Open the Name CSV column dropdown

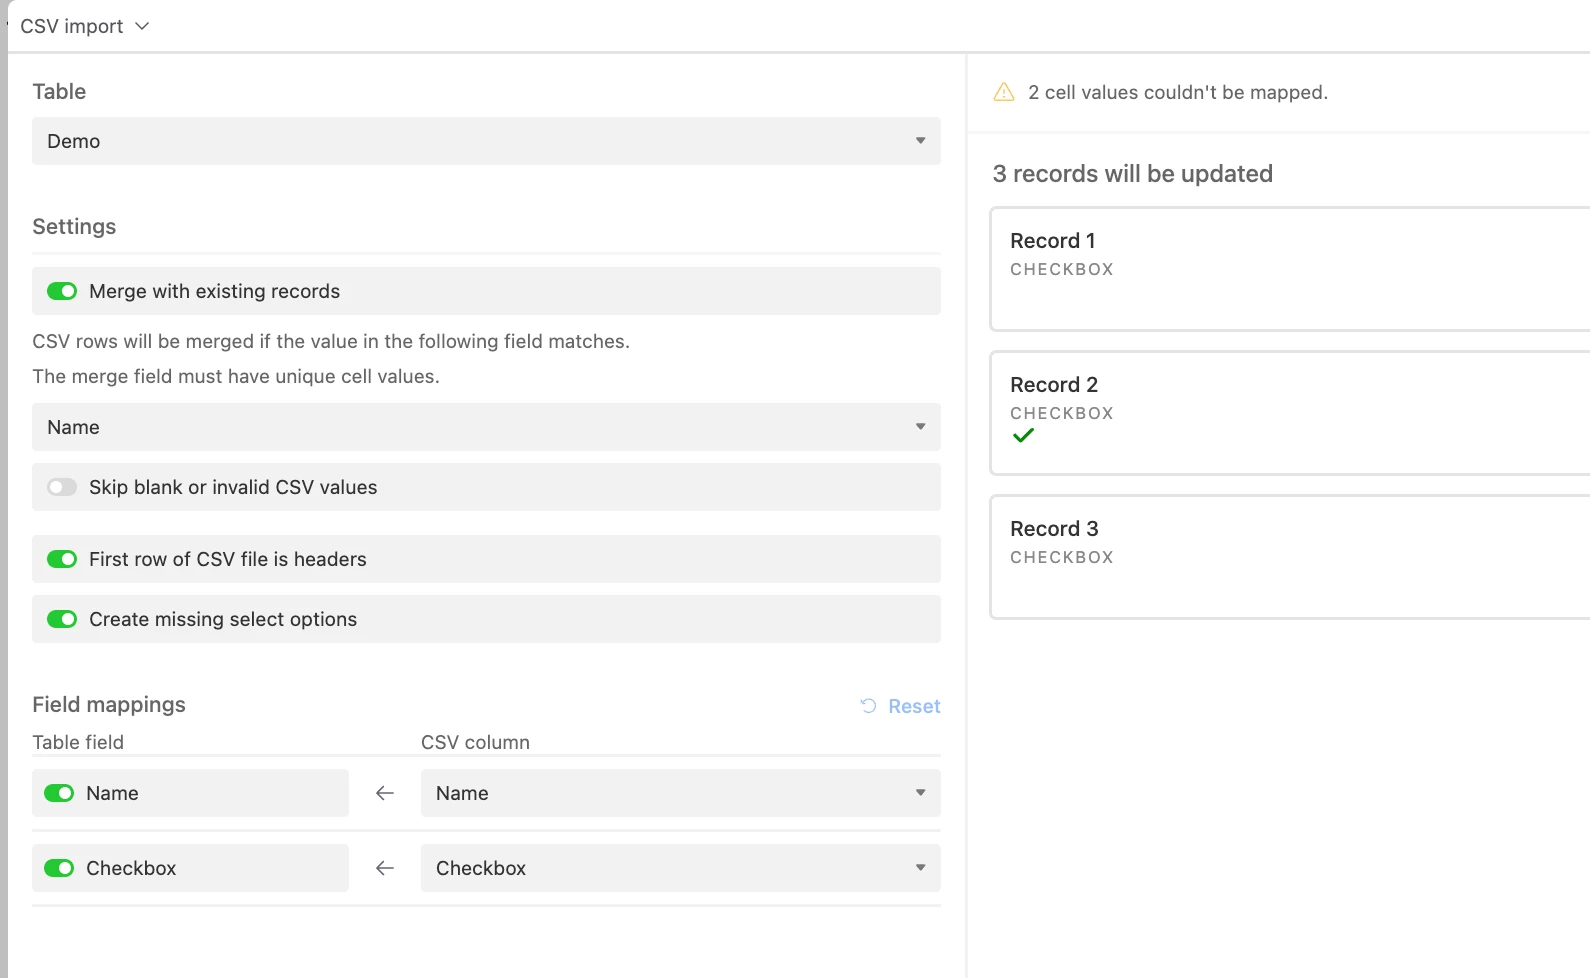point(680,793)
